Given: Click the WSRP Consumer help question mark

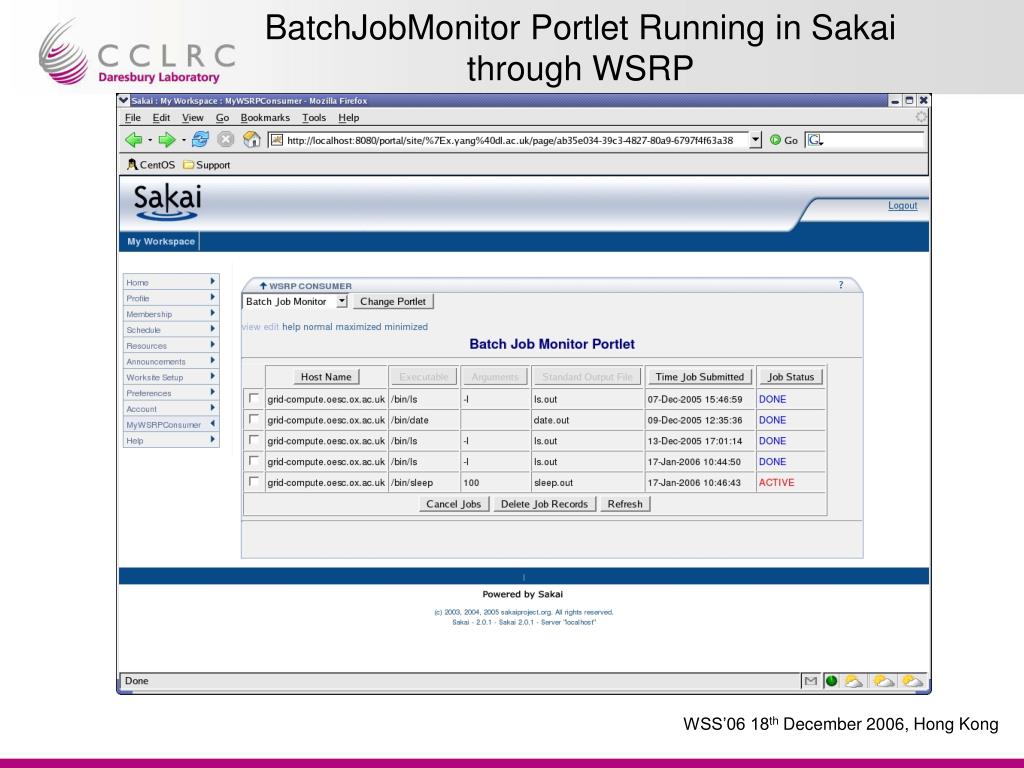Looking at the screenshot, I should click(x=841, y=285).
